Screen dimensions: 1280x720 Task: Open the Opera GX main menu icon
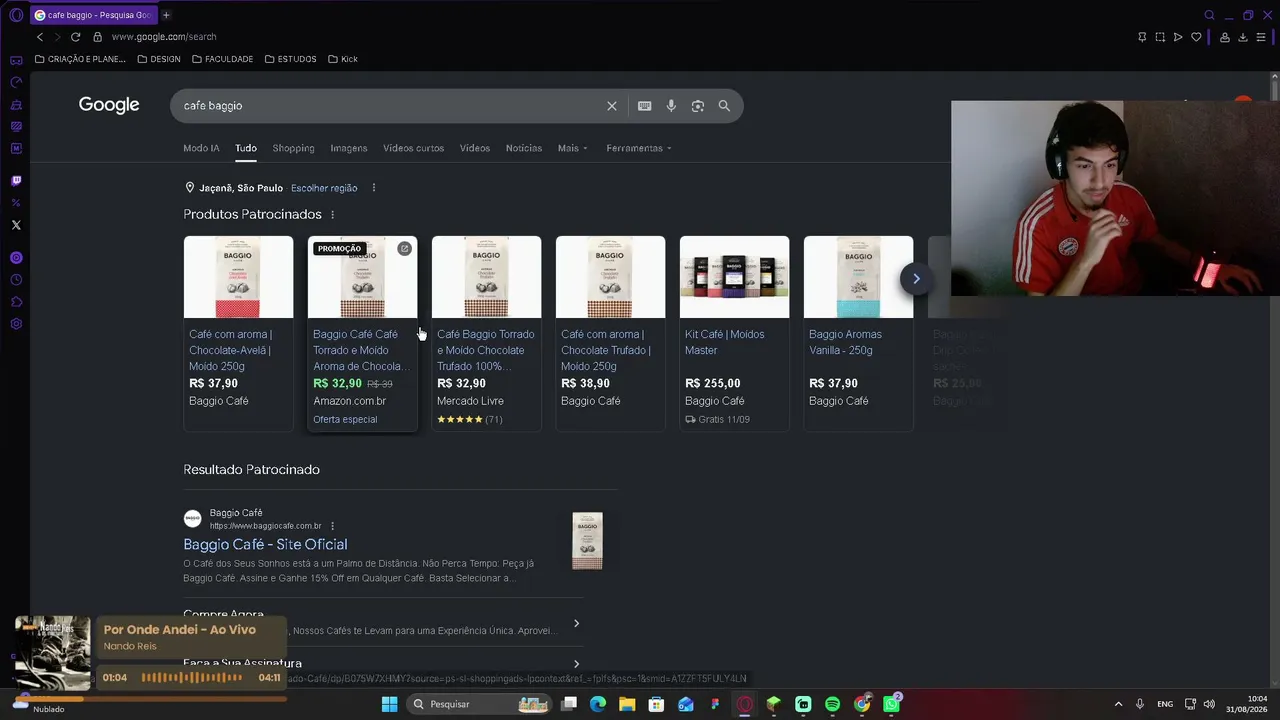click(x=16, y=15)
